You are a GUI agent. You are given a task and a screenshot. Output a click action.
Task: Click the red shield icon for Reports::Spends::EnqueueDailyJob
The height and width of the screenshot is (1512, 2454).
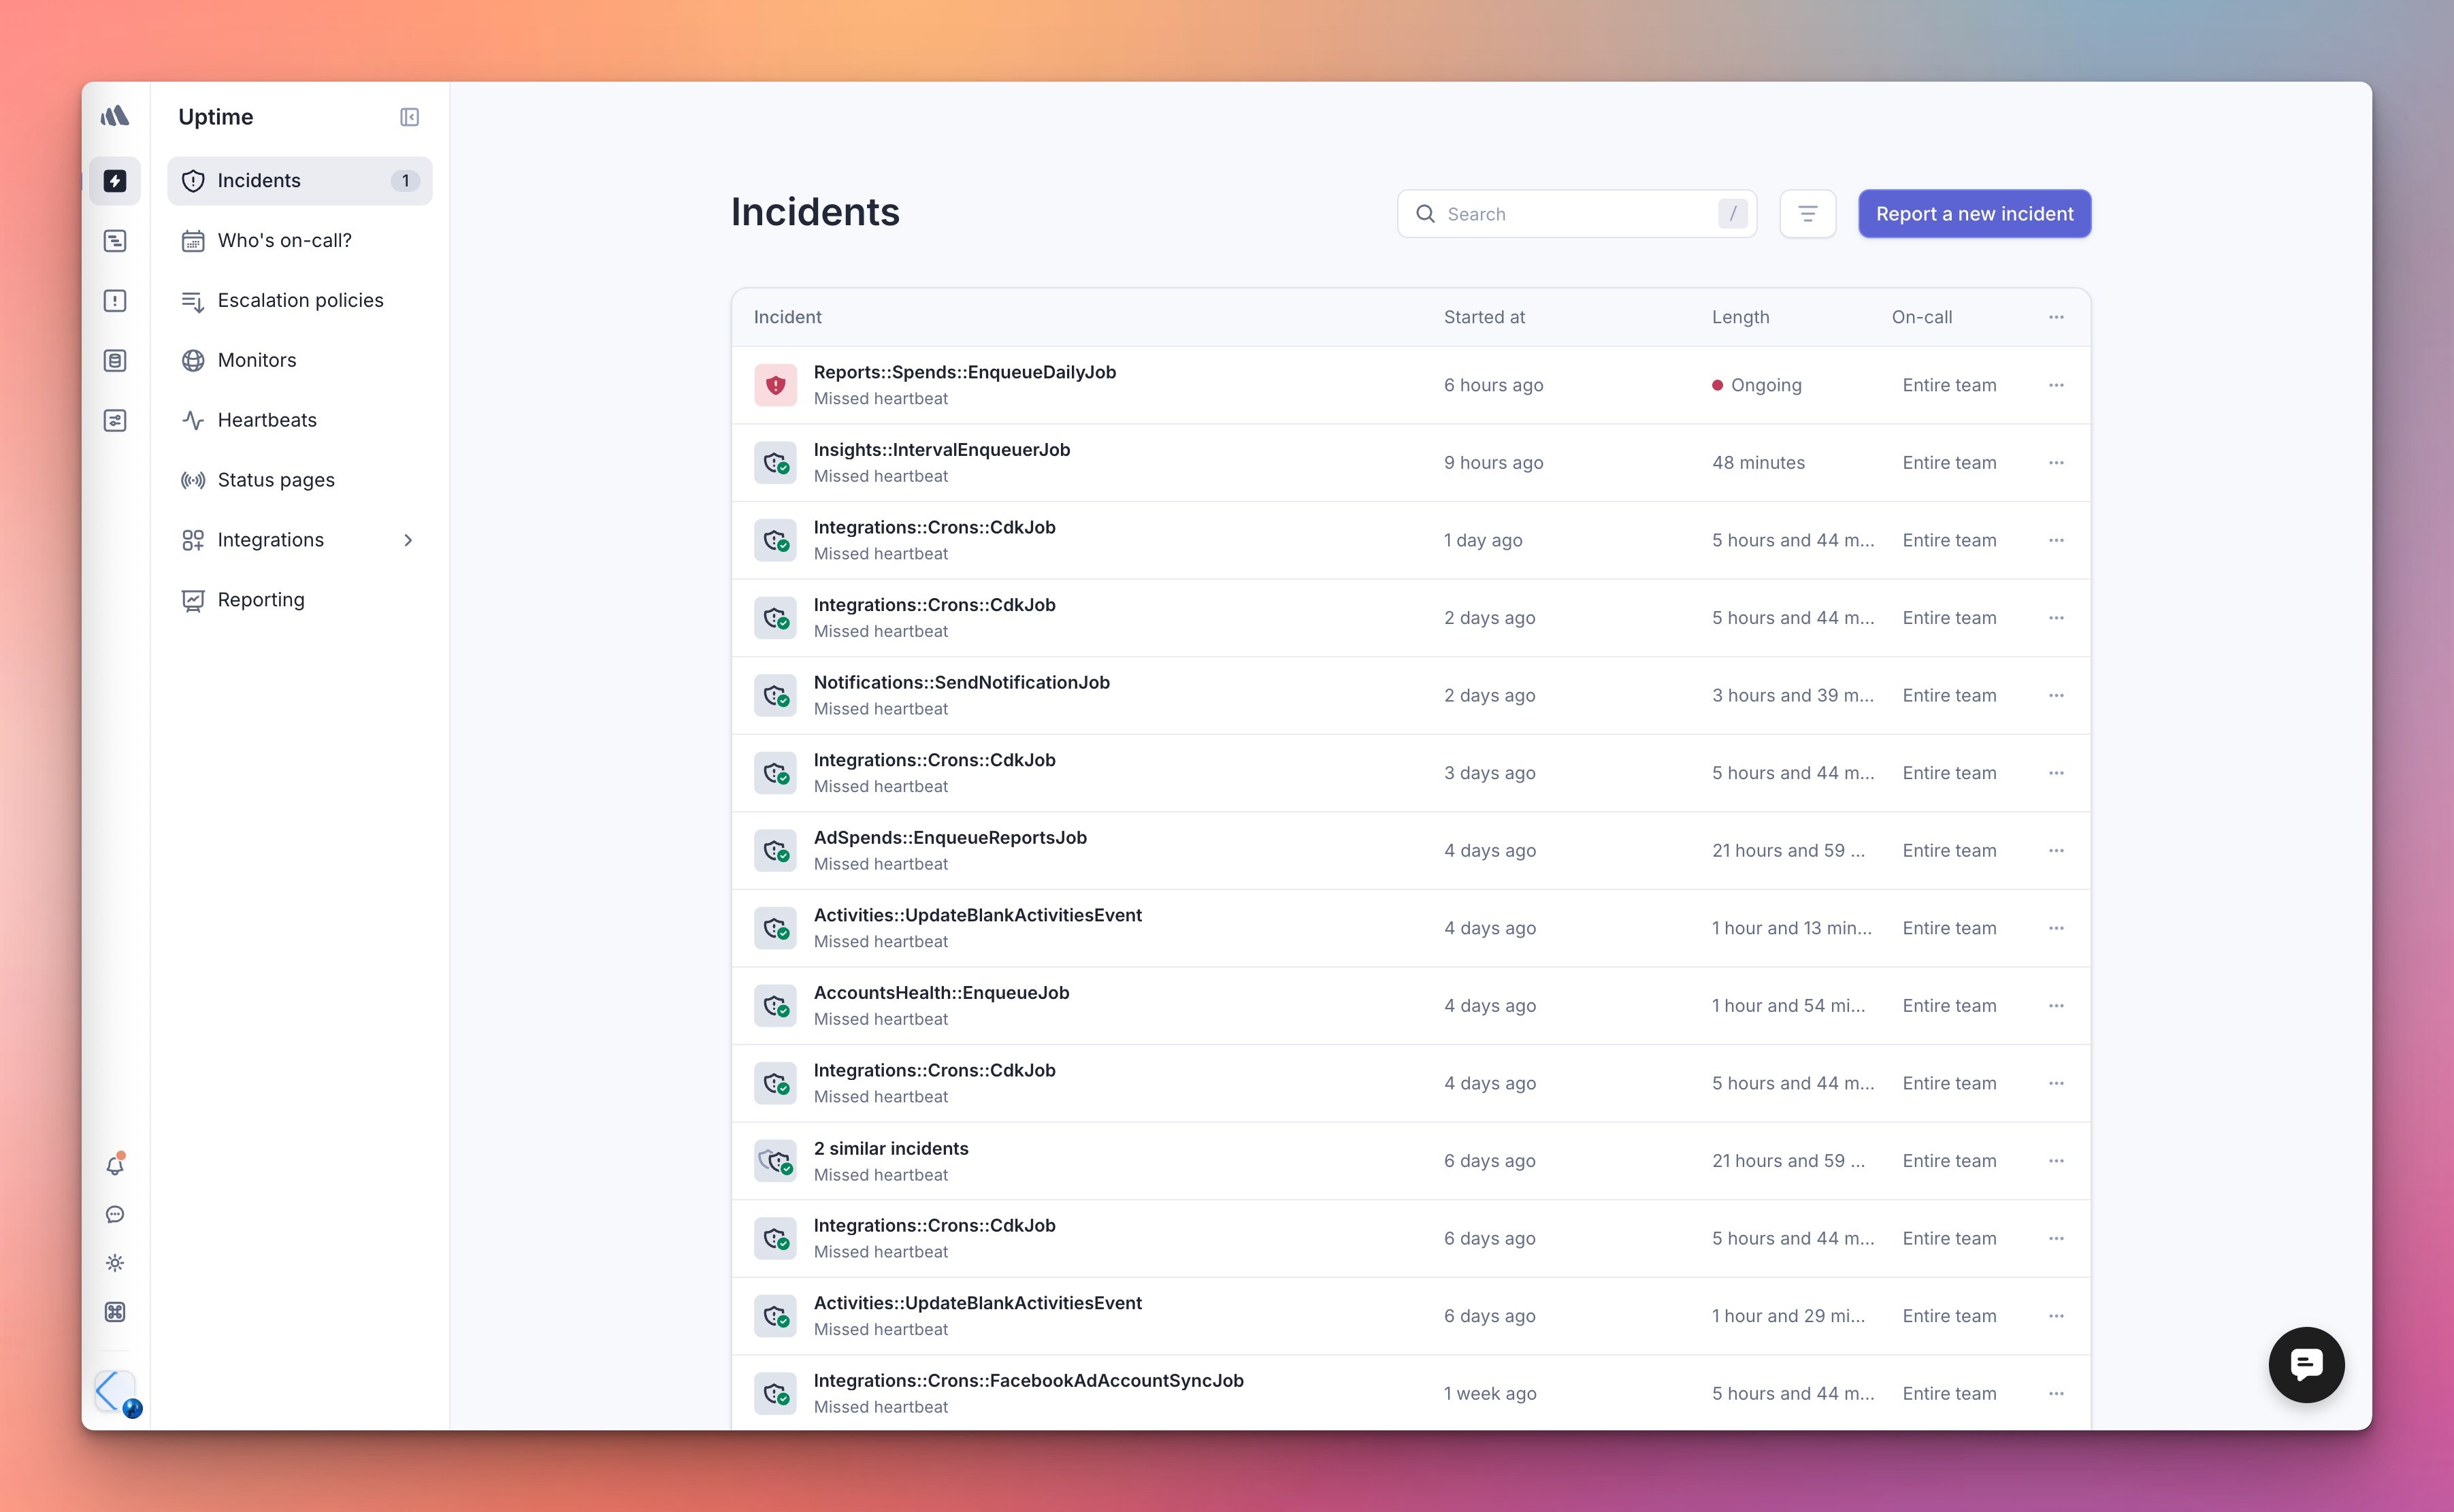click(x=775, y=385)
